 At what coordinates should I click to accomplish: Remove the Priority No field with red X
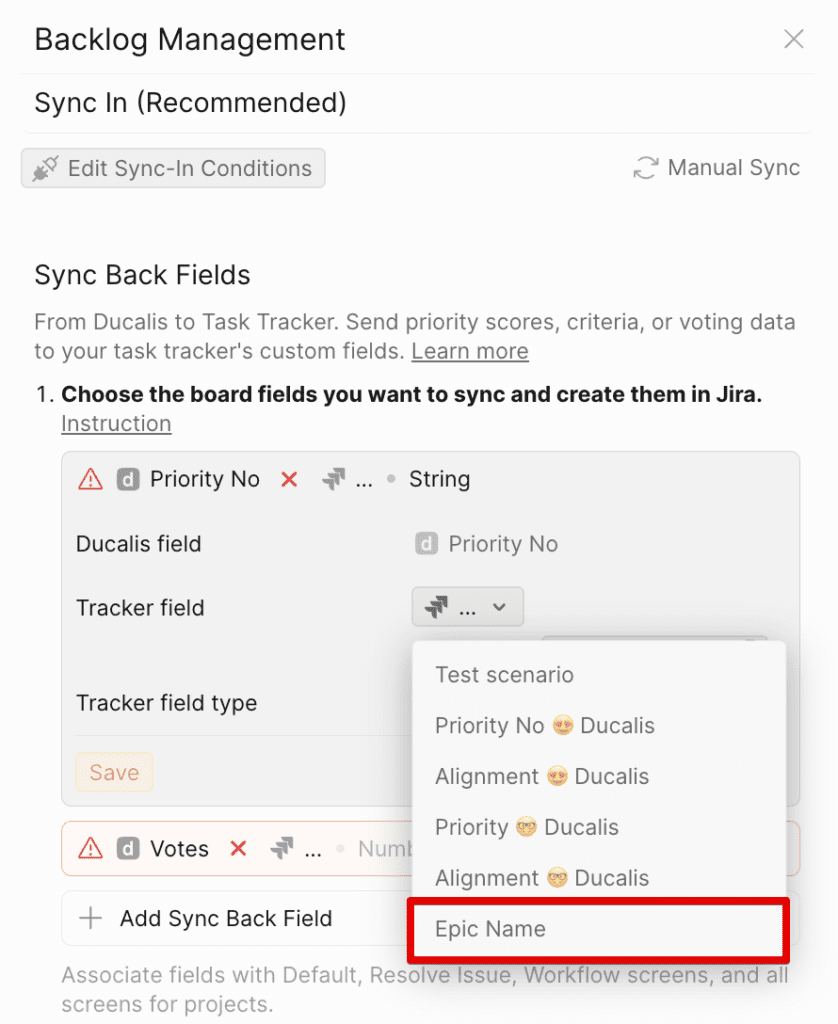point(289,479)
